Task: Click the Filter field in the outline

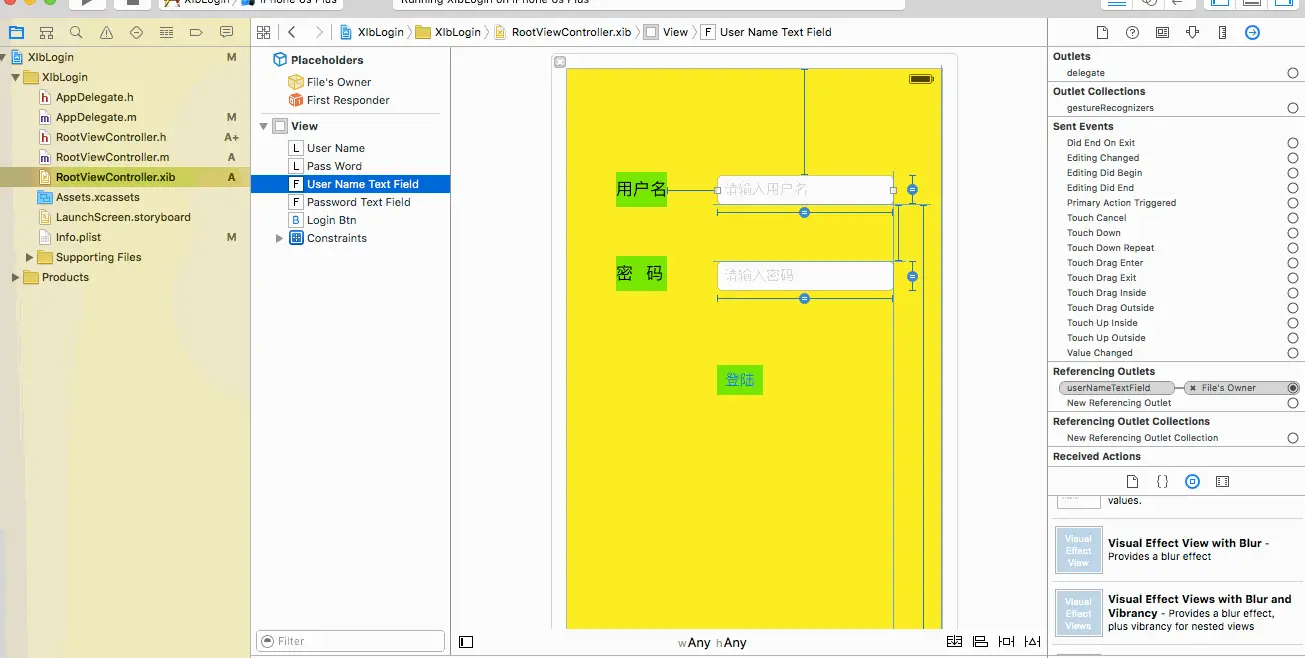Action: [351, 641]
